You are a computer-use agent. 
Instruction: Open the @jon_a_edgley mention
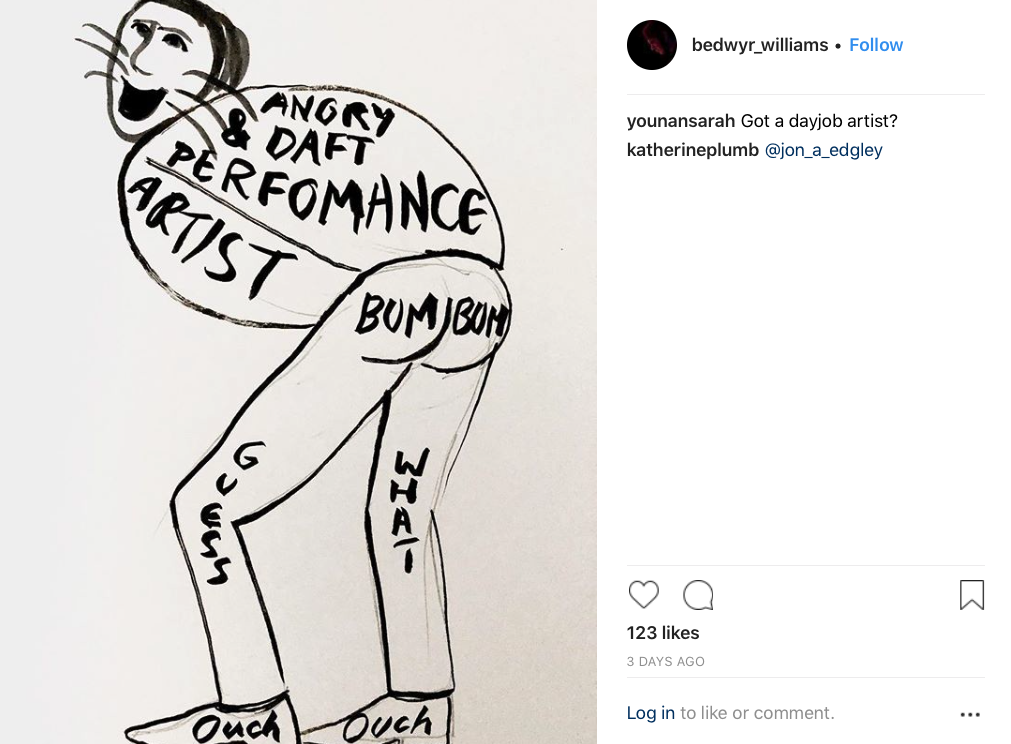[823, 150]
